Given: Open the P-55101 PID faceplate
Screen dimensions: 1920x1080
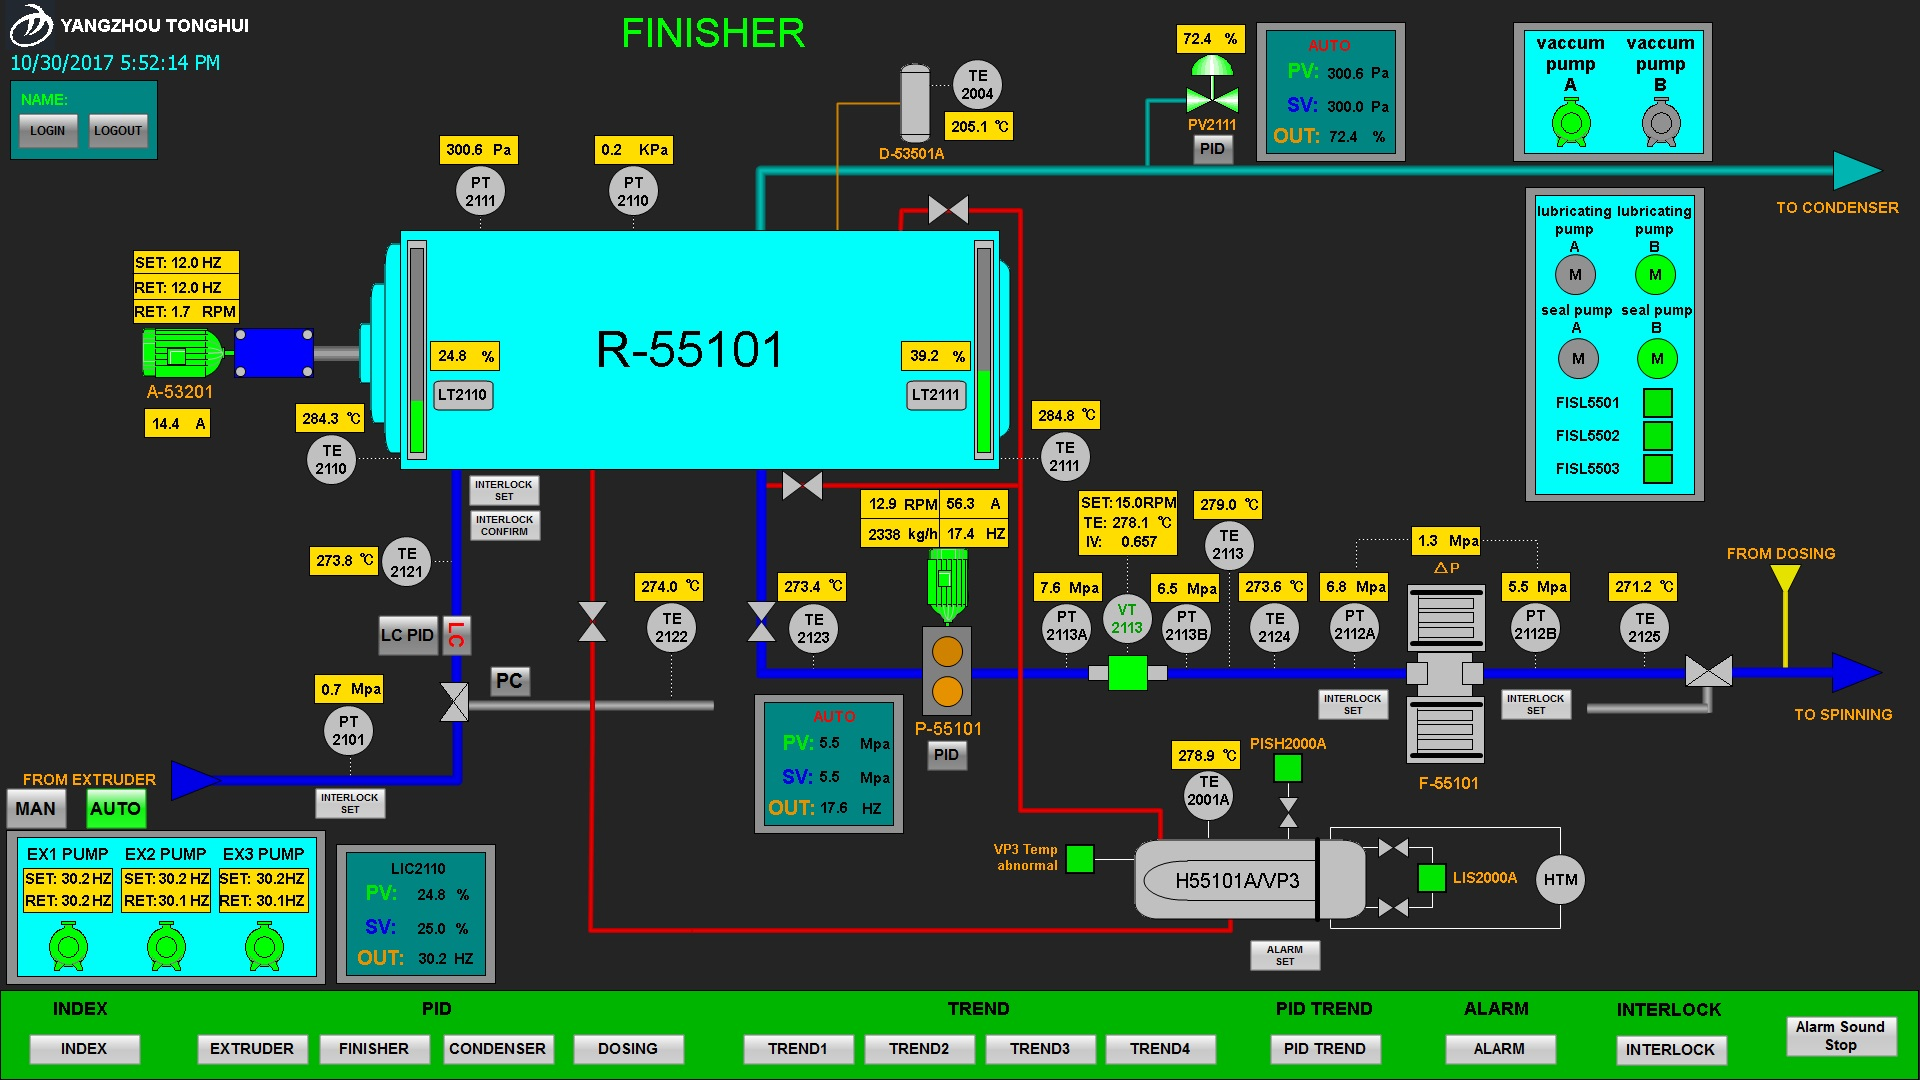Looking at the screenshot, I should (946, 755).
